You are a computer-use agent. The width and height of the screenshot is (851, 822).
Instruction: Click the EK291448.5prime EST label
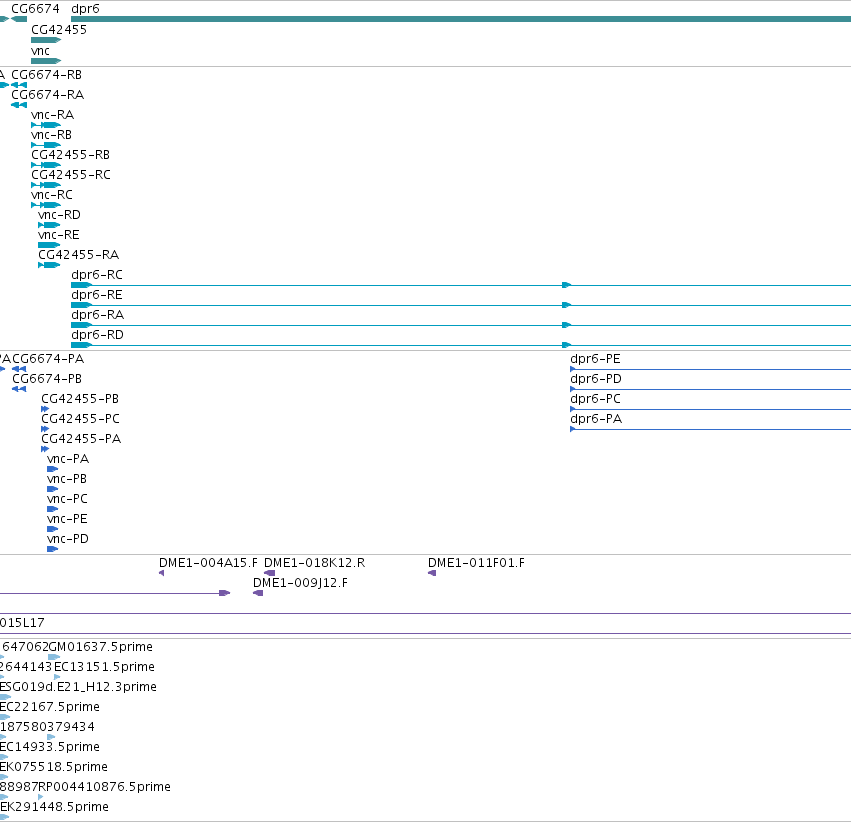click(x=54, y=808)
